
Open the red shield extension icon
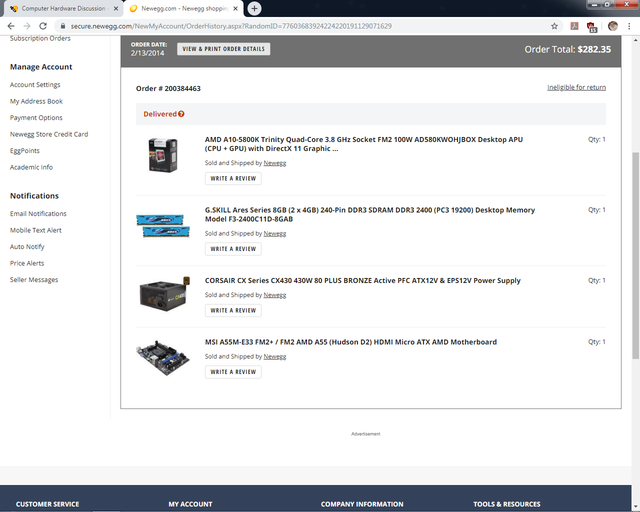tap(591, 27)
